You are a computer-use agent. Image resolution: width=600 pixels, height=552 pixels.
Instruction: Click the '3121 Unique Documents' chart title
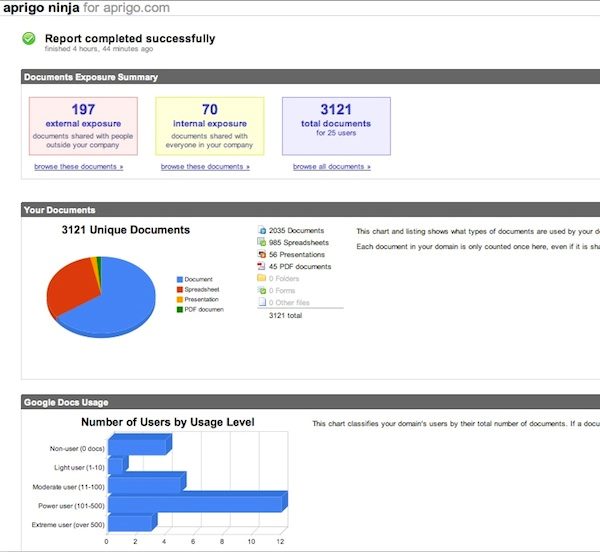click(126, 230)
